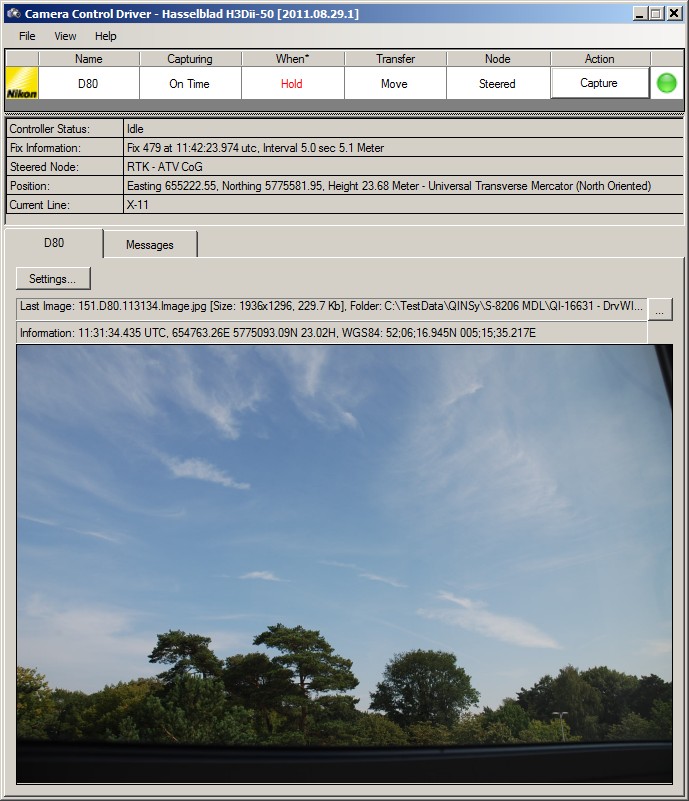Browse image folder with ellipsis button

(660, 310)
